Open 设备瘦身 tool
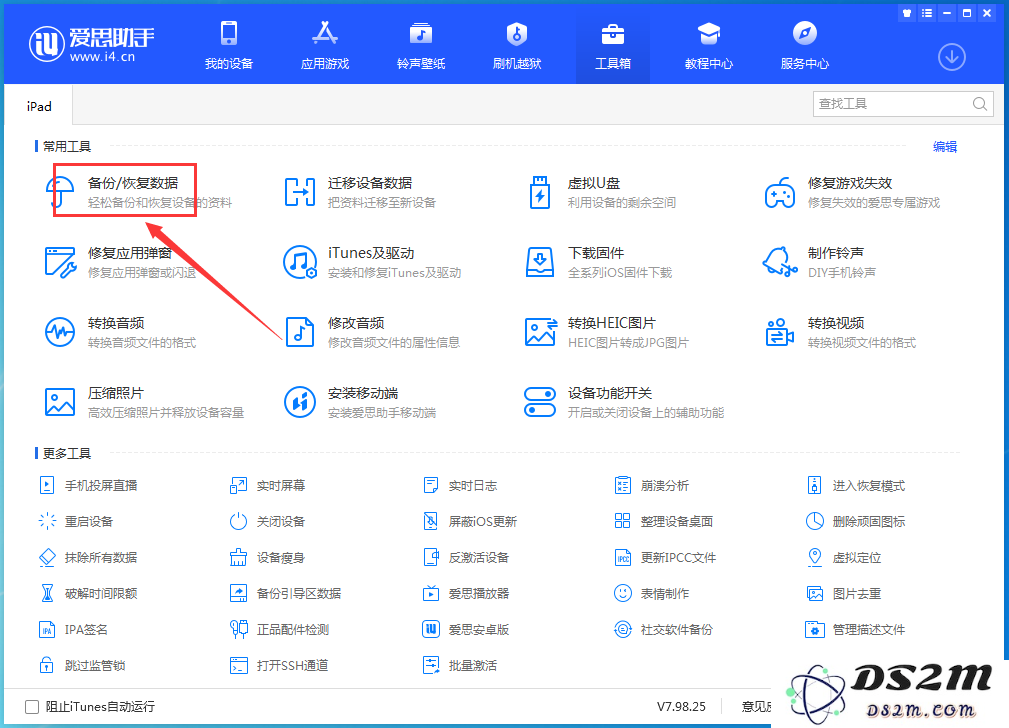The image size is (1009, 728). 267,557
